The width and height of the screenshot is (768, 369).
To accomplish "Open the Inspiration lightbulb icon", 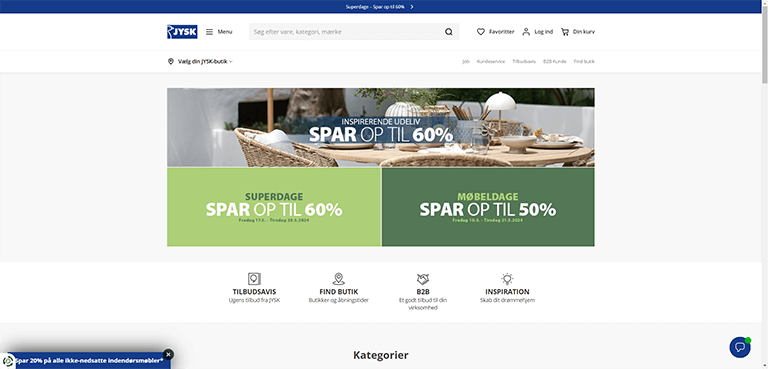I will [x=507, y=279].
